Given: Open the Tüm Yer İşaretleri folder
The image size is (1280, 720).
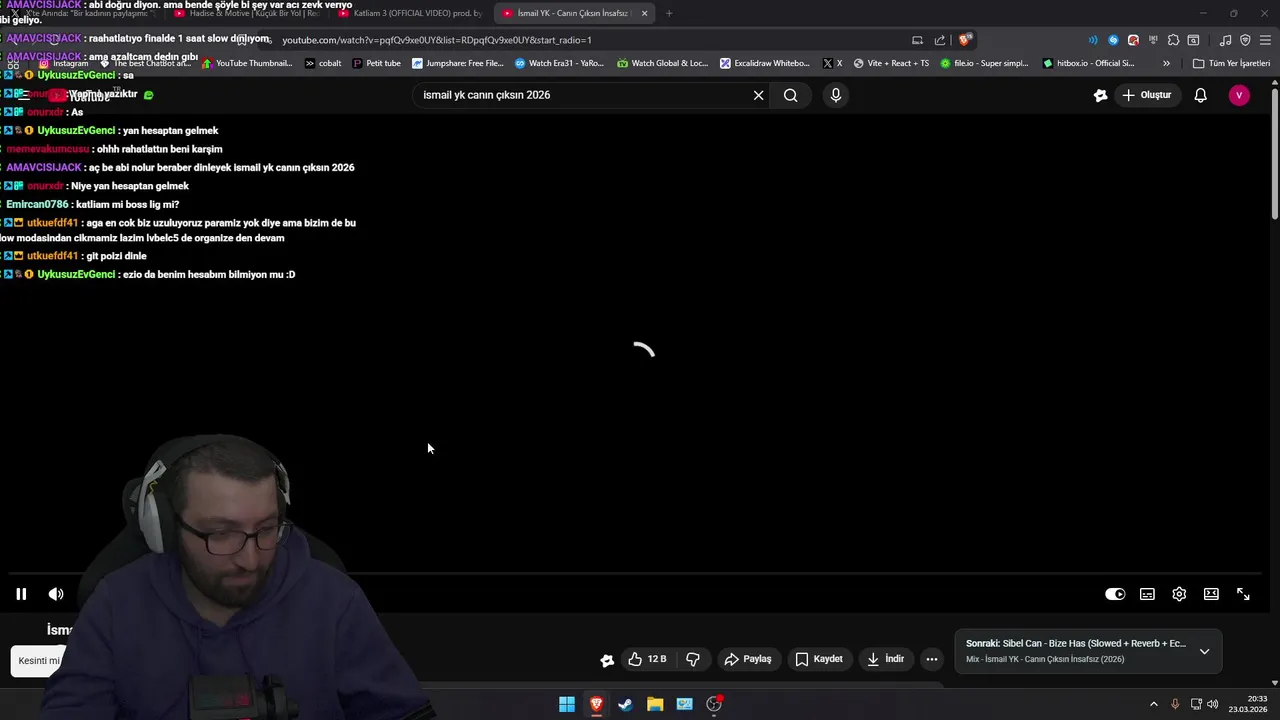Looking at the screenshot, I should pos(1231,63).
